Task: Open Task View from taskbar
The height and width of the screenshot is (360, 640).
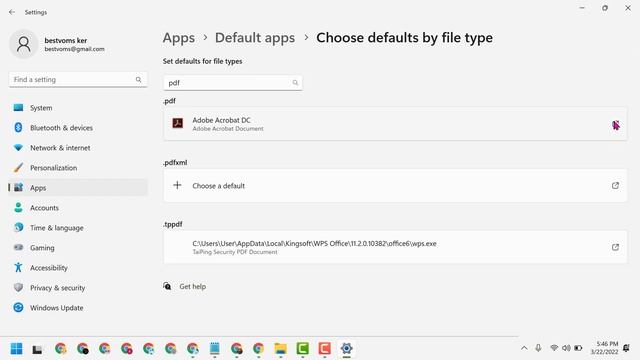Action: click(38, 349)
